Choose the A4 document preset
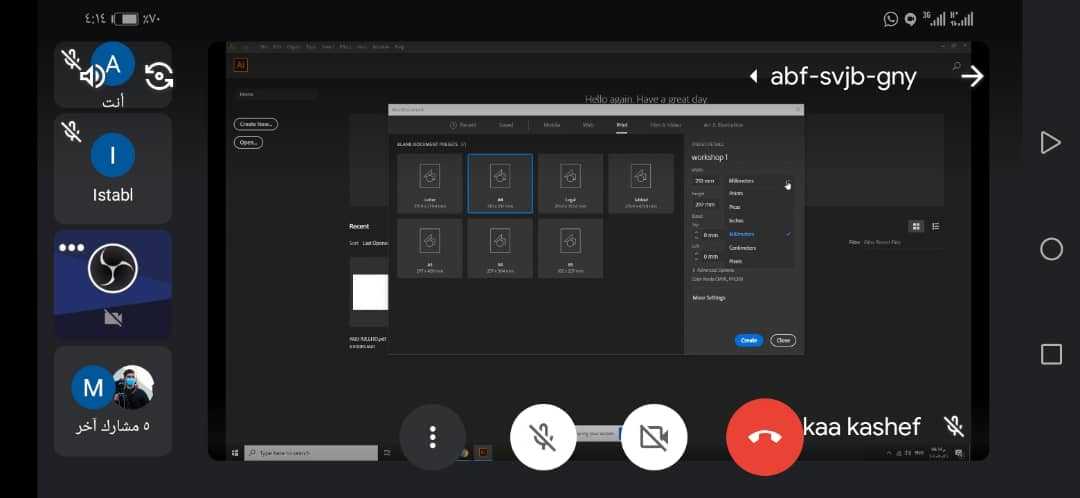Image resolution: width=1080 pixels, height=498 pixels. pos(500,183)
